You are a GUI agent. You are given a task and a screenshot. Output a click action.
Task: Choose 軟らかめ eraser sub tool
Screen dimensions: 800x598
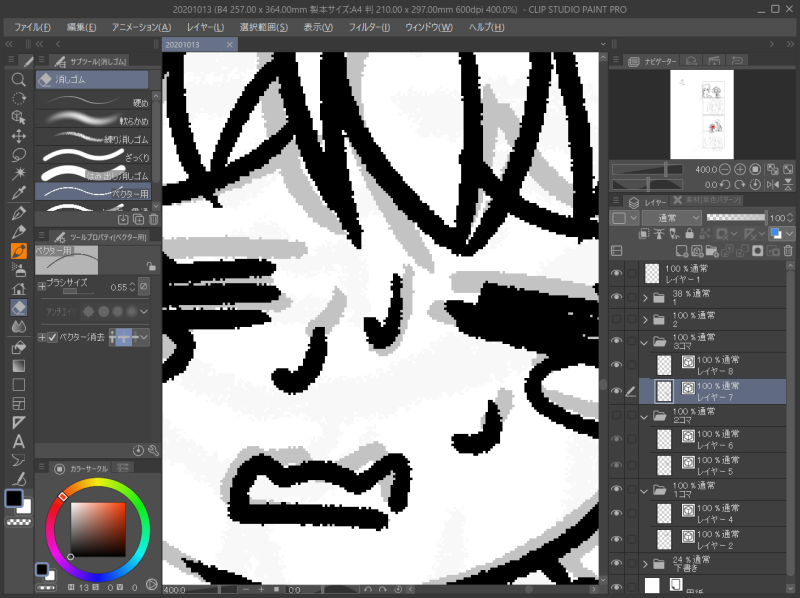click(93, 119)
